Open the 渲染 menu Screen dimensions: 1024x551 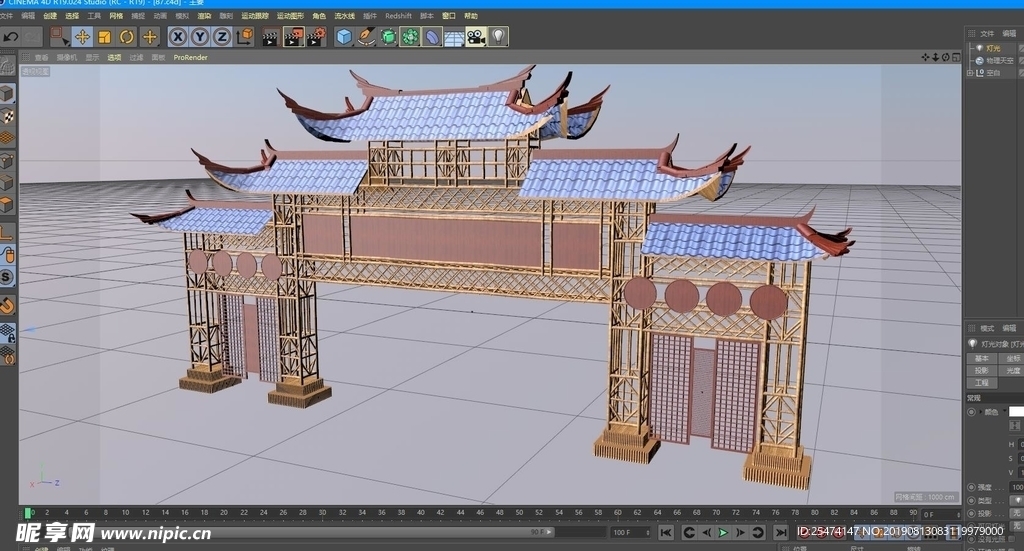click(x=204, y=16)
